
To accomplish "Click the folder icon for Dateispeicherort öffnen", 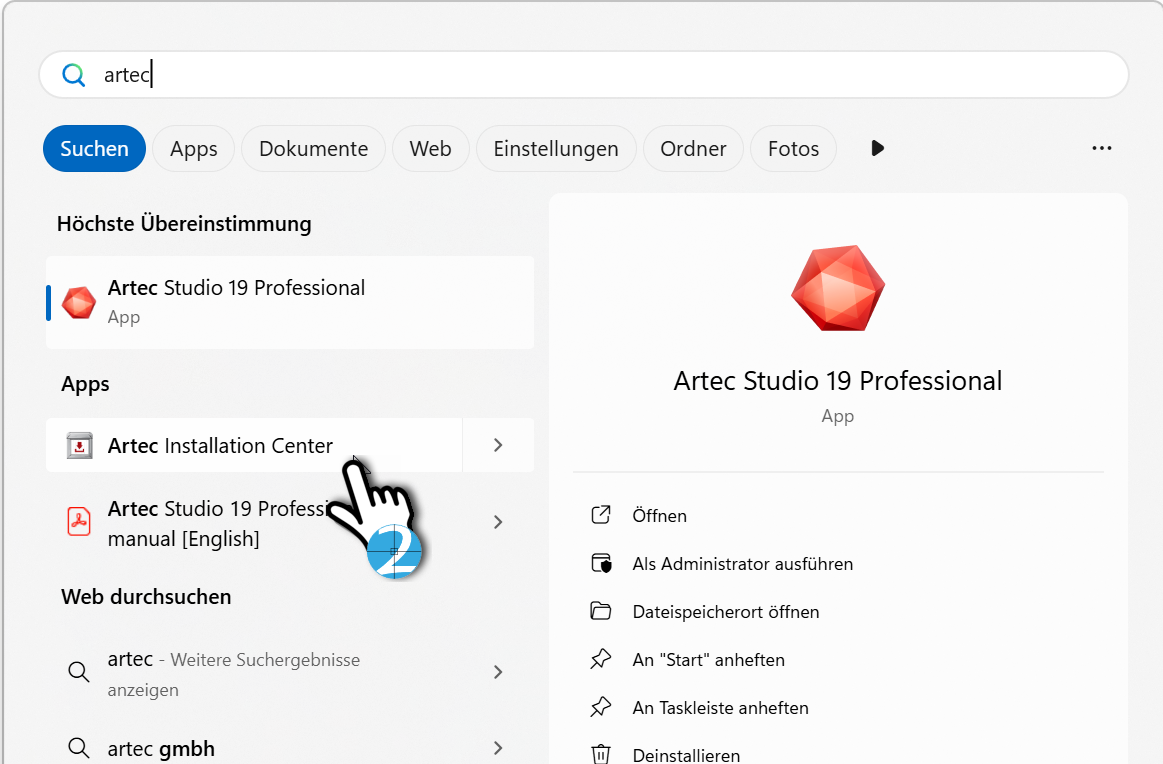I will point(601,611).
